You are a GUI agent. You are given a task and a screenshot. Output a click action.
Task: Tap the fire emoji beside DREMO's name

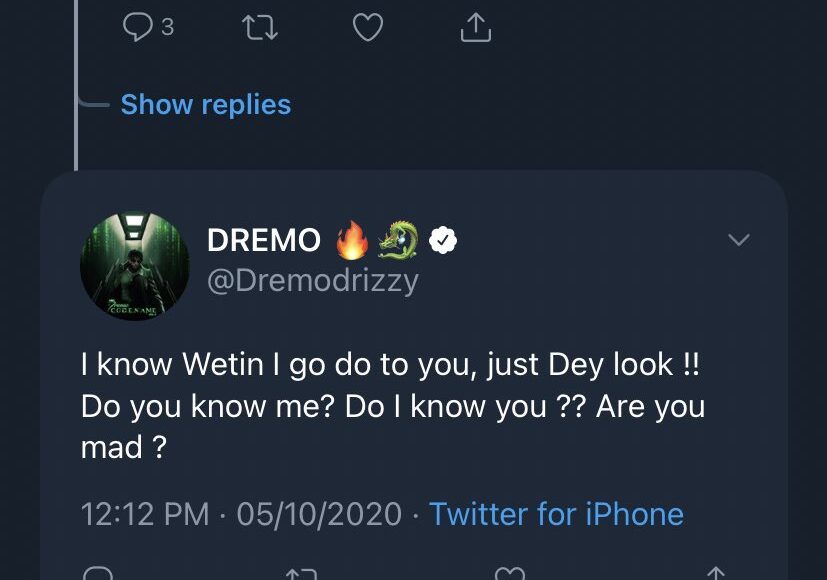click(350, 241)
